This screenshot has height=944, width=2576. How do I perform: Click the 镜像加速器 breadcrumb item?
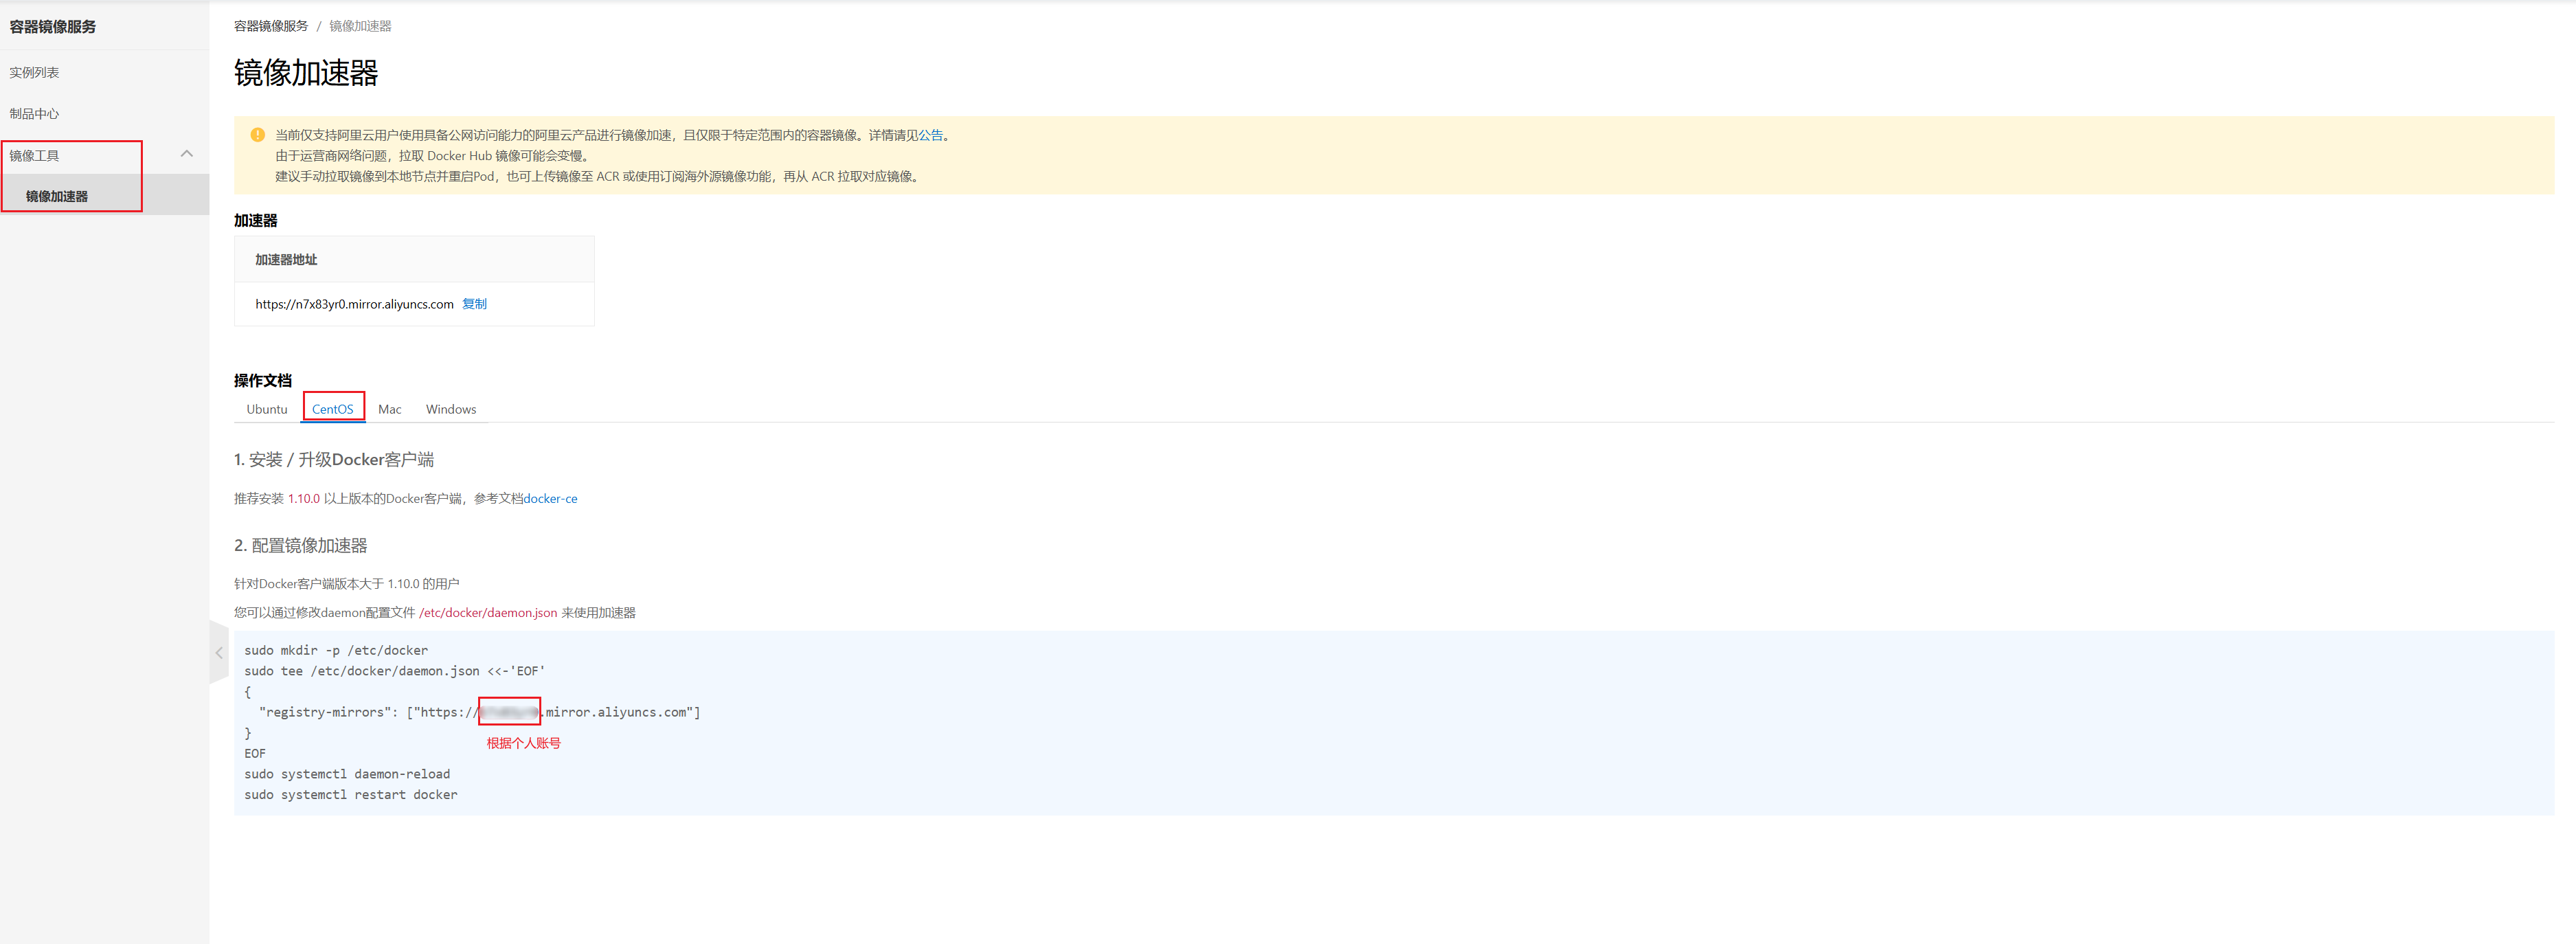(x=360, y=26)
